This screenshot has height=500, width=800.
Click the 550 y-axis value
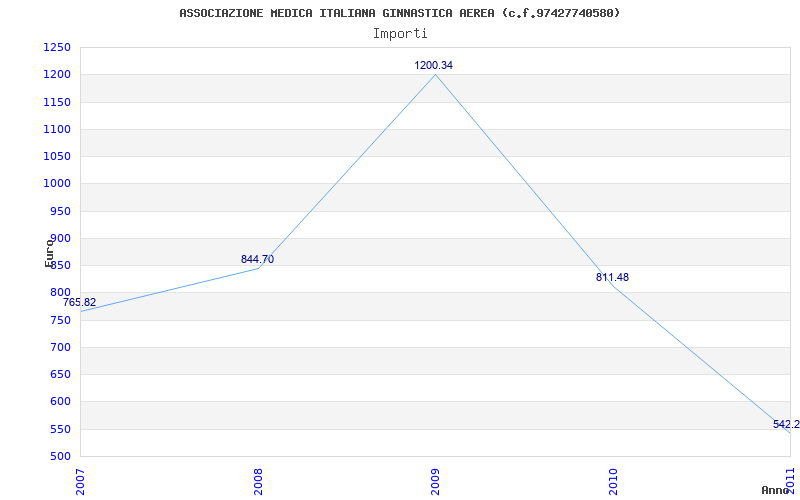[60, 429]
